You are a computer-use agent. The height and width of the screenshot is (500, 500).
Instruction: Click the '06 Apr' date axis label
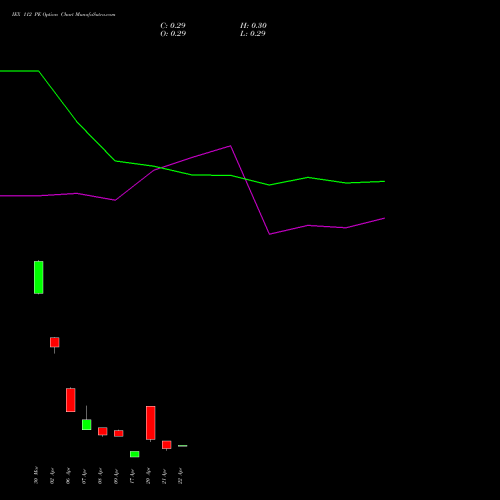point(68,476)
